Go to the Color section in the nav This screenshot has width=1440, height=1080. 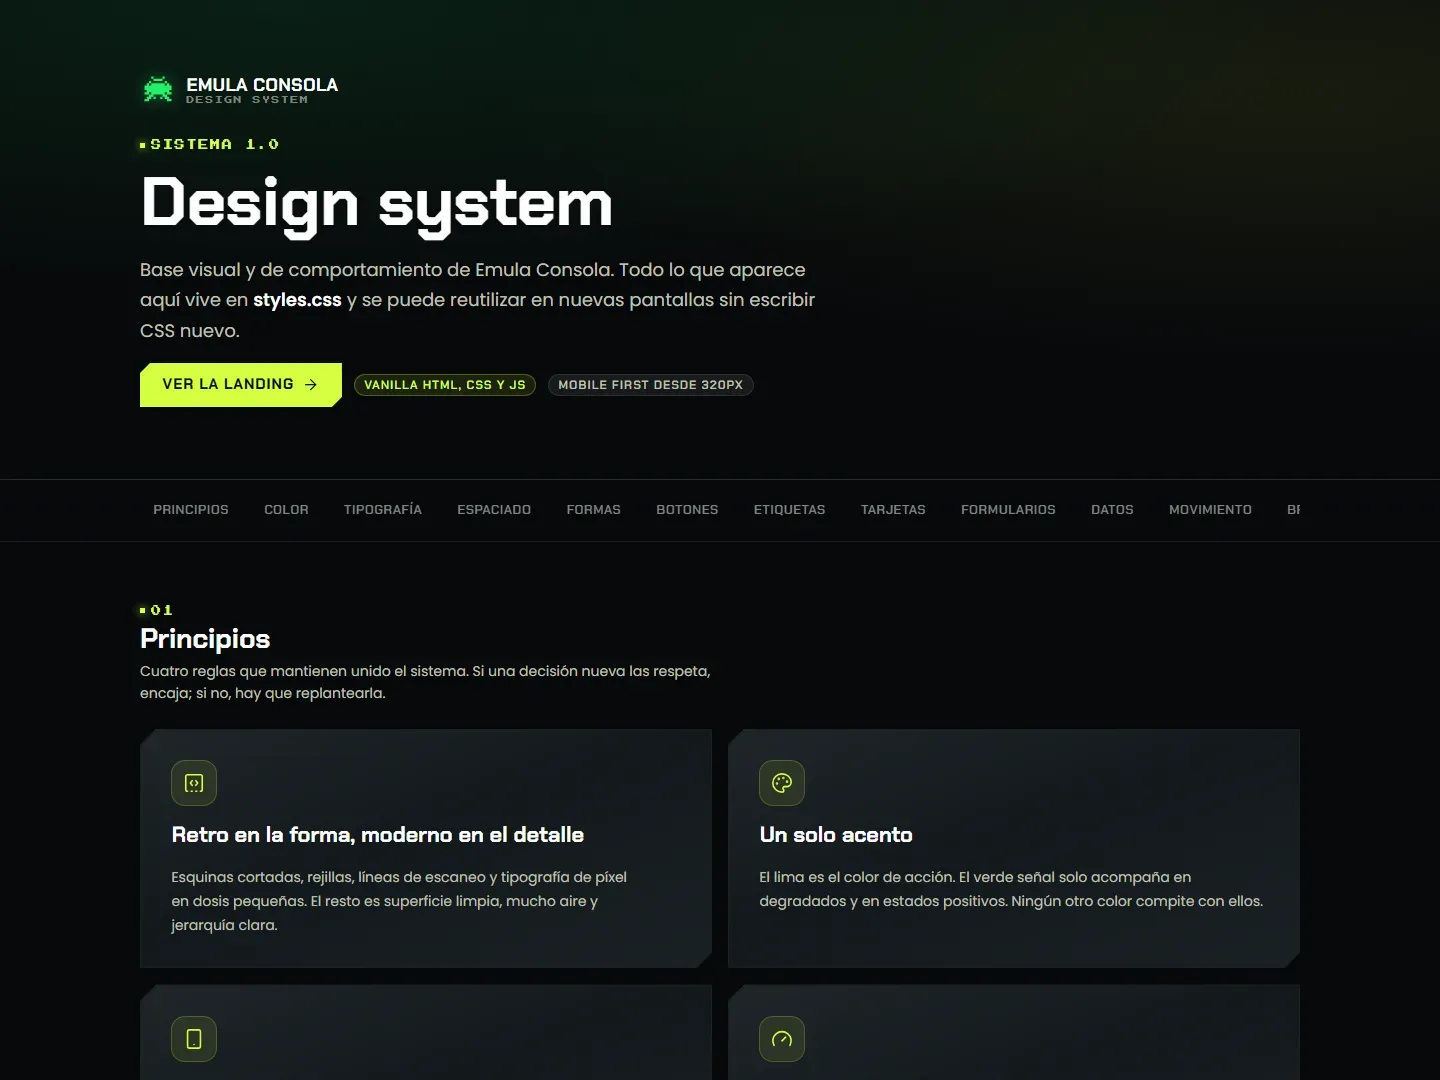pos(286,510)
